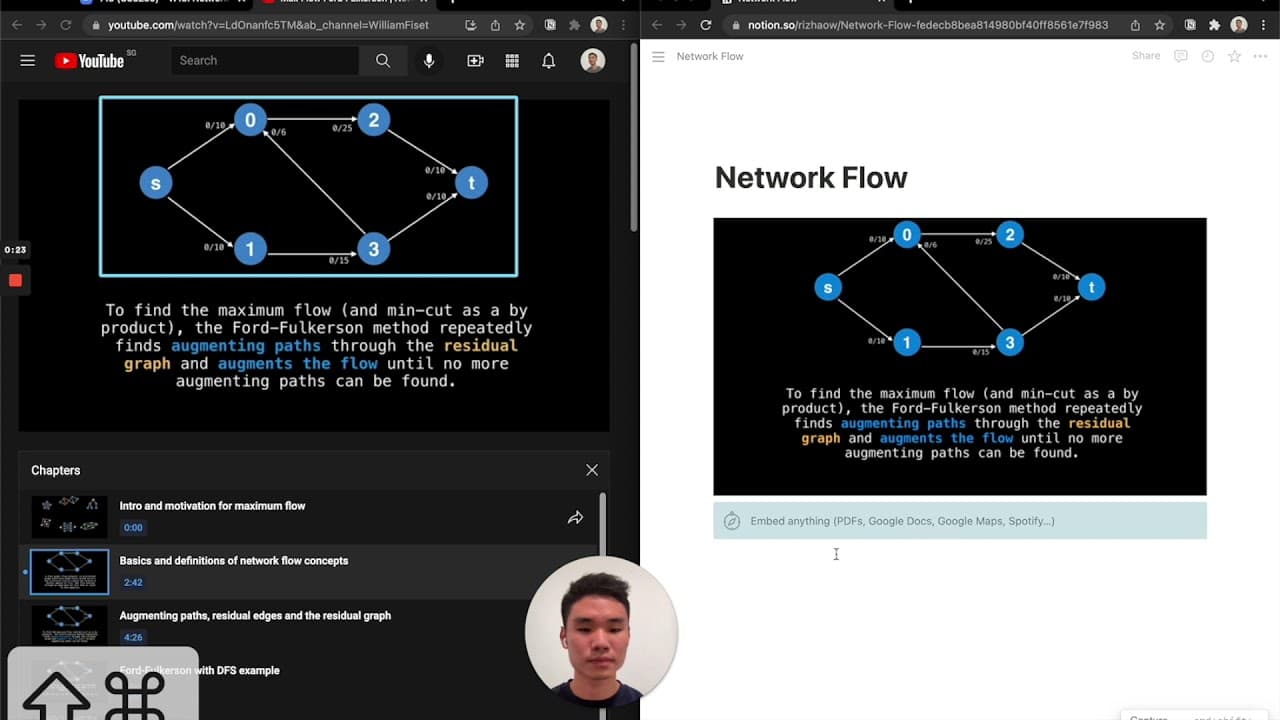
Task: Click the YouTube page vertical scrollbar
Action: tap(634, 135)
